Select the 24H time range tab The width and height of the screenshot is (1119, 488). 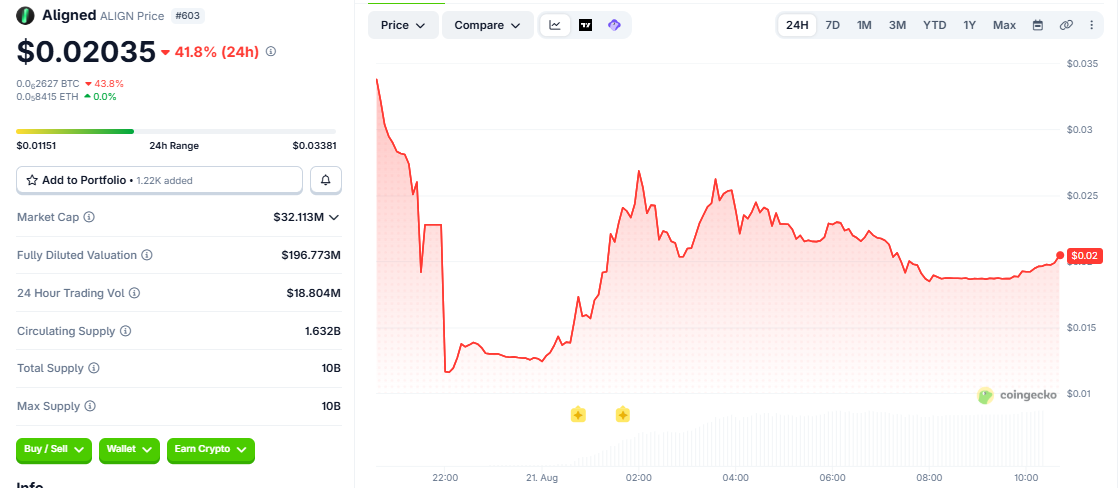coord(797,25)
